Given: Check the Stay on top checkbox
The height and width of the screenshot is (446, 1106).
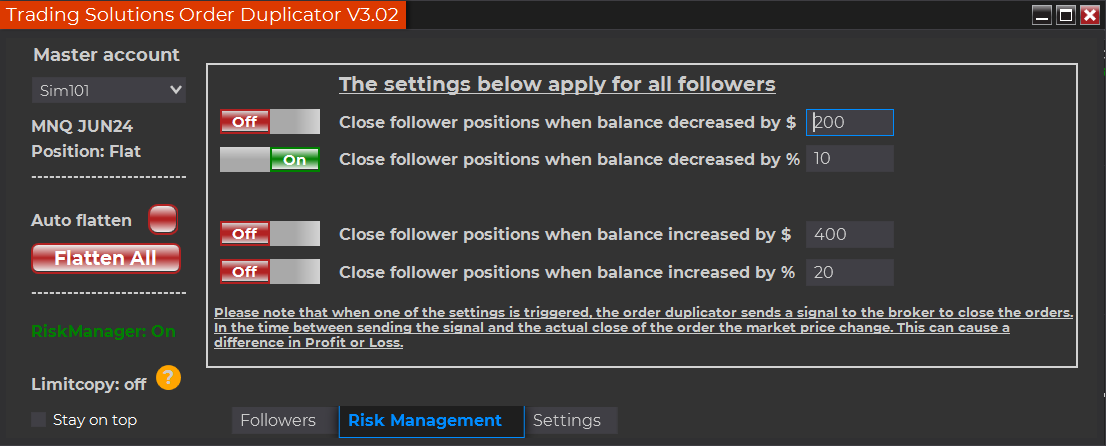Looking at the screenshot, I should pyautogui.click(x=39, y=420).
